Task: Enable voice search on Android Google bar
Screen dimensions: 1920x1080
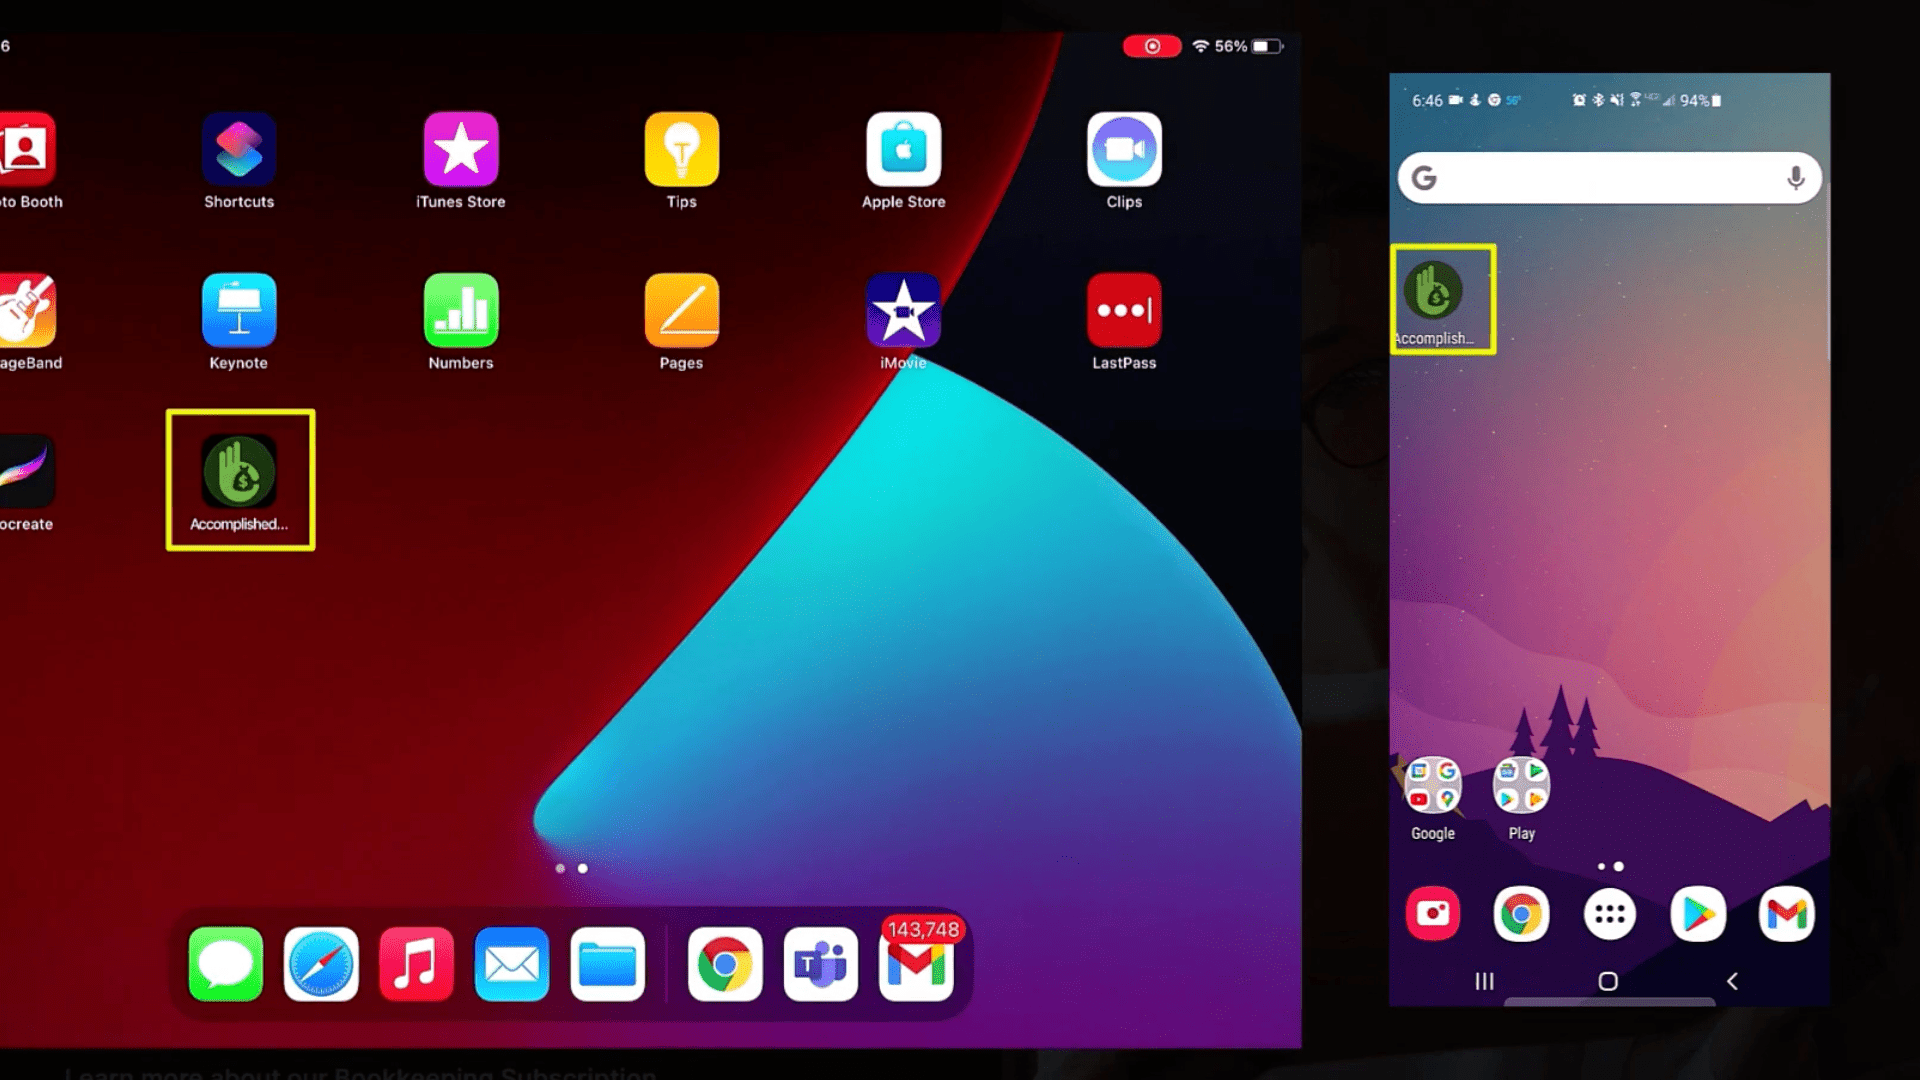Action: [1795, 178]
